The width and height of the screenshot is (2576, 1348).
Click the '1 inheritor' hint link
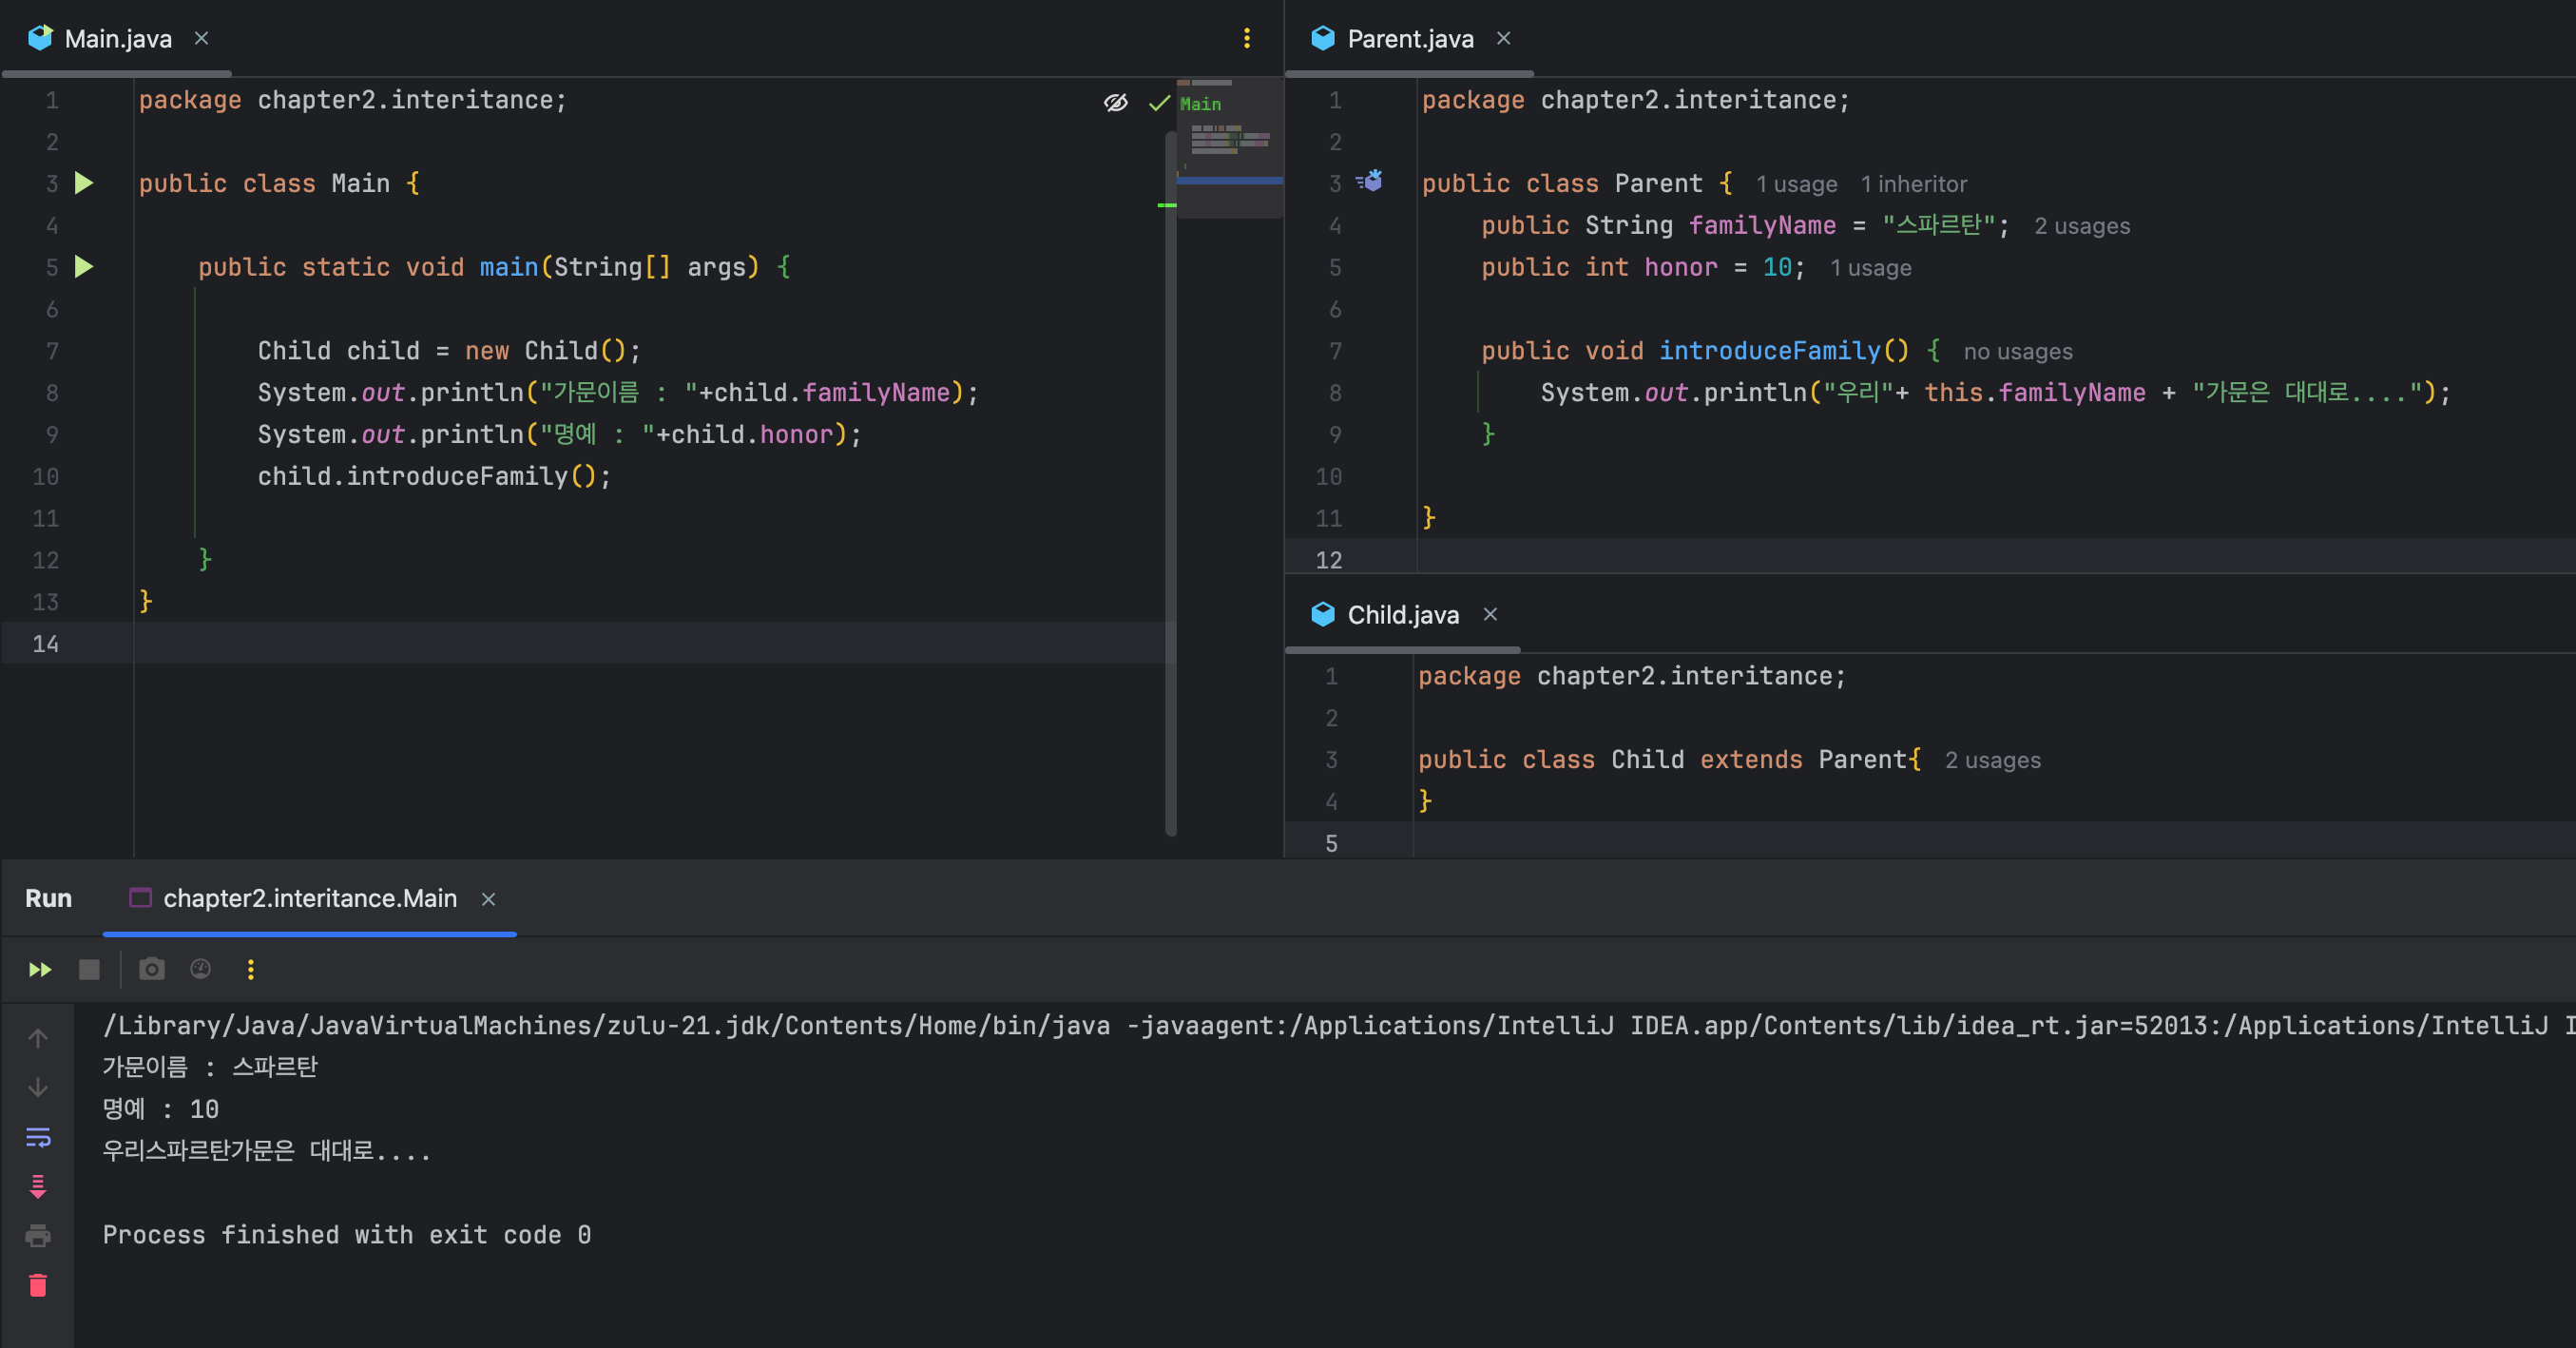point(1913,184)
